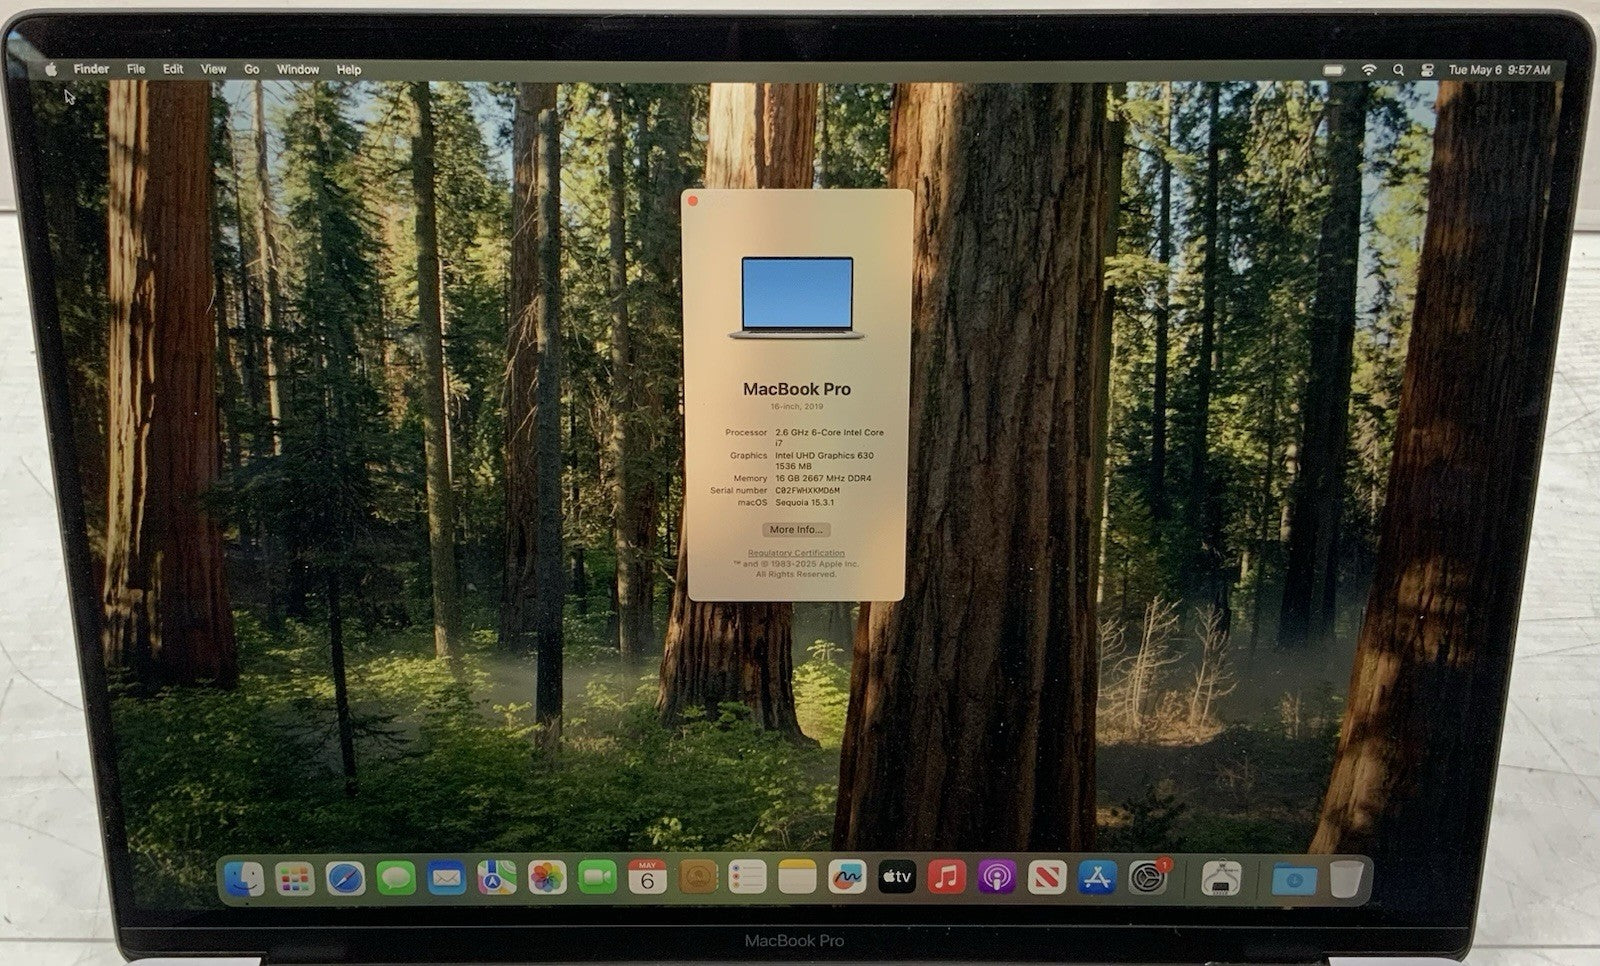The height and width of the screenshot is (966, 1600).
Task: Open Calendar showing May 6
Action: coord(647,878)
